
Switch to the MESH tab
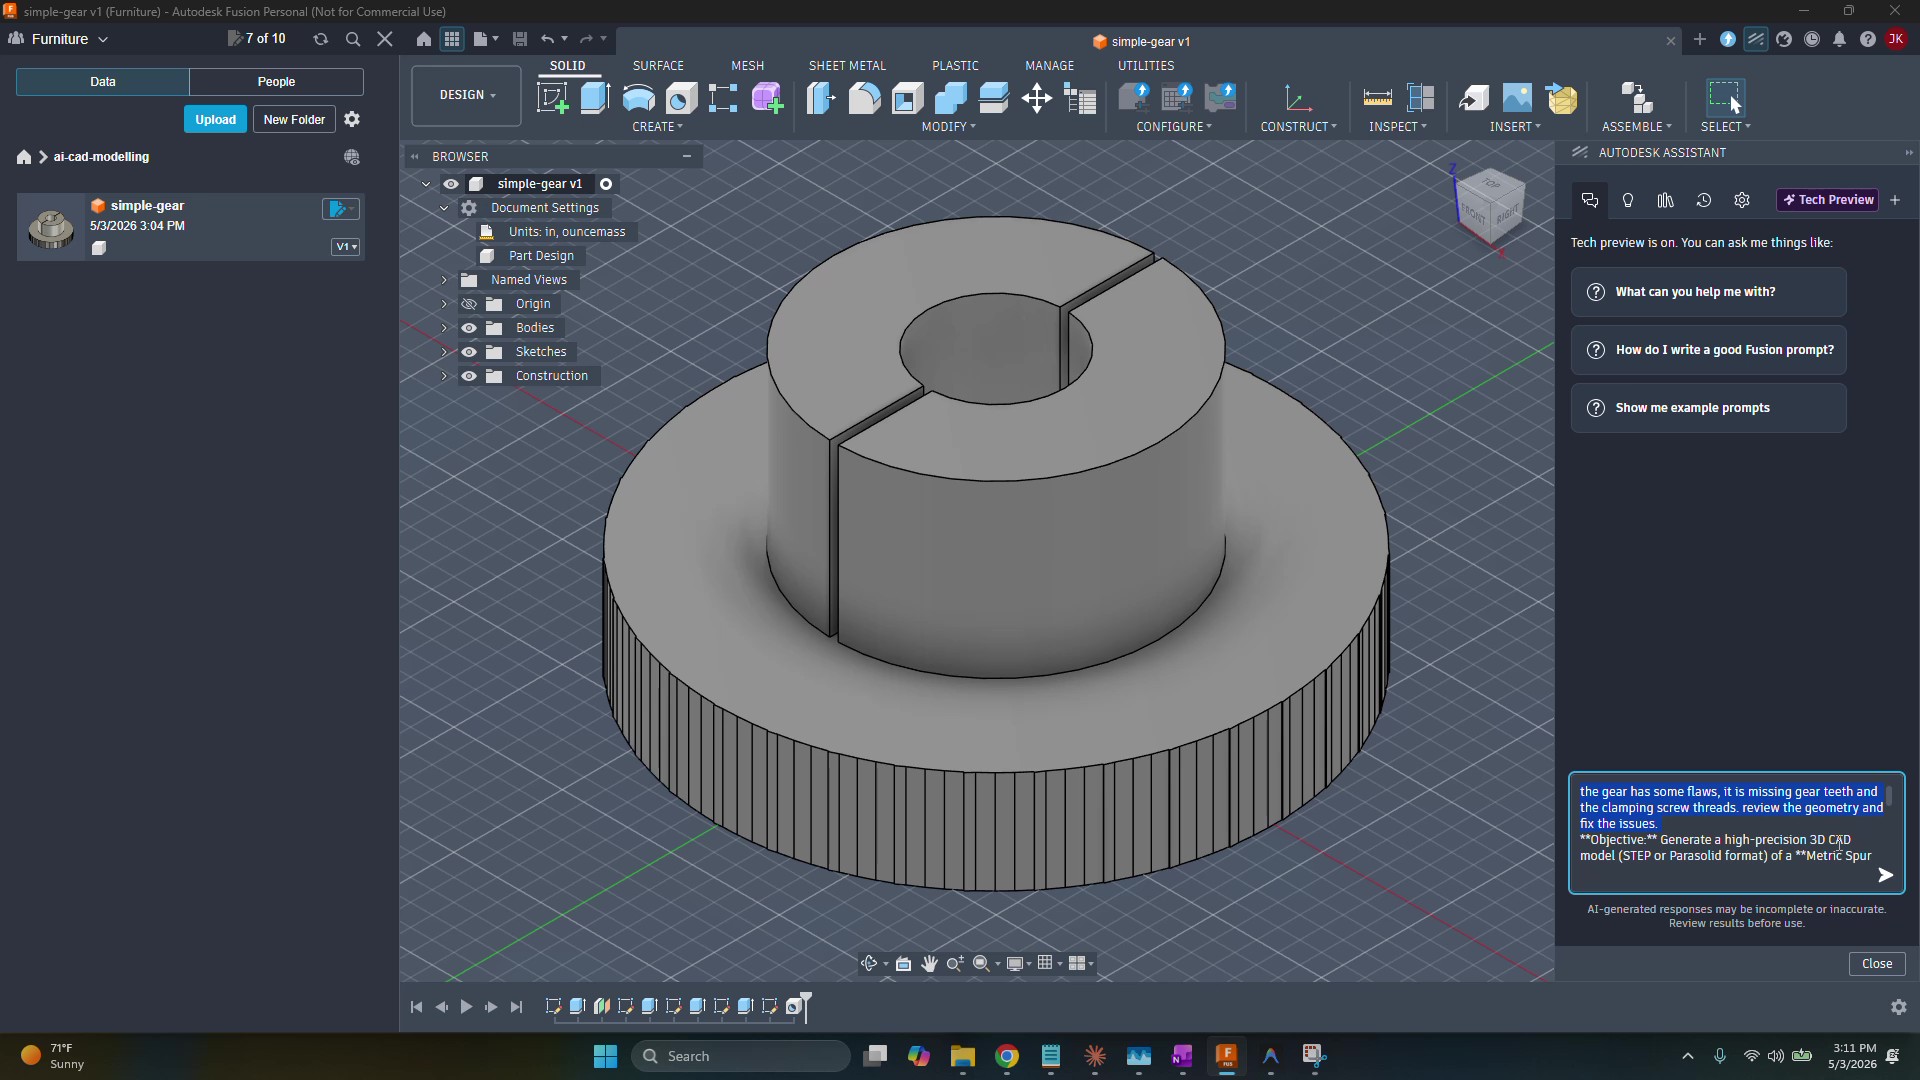pyautogui.click(x=747, y=66)
